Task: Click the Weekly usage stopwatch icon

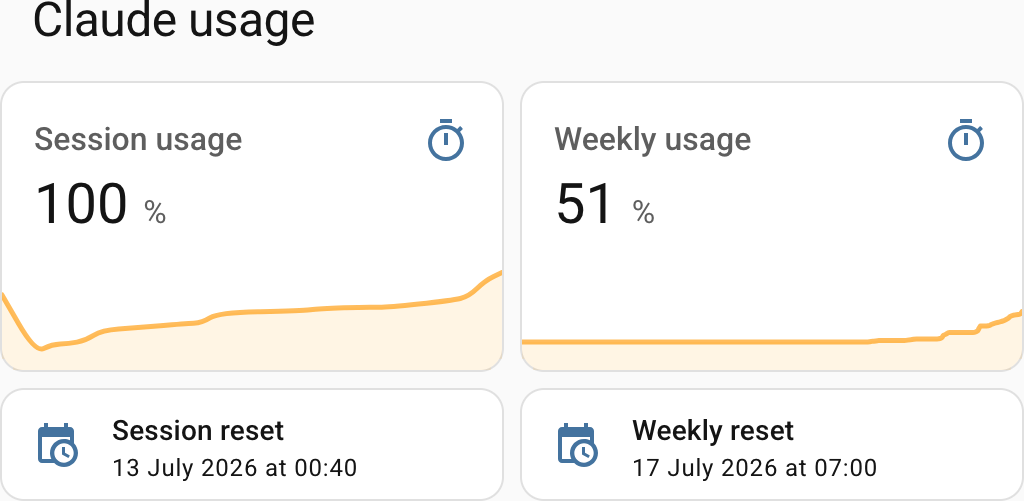Action: (966, 140)
